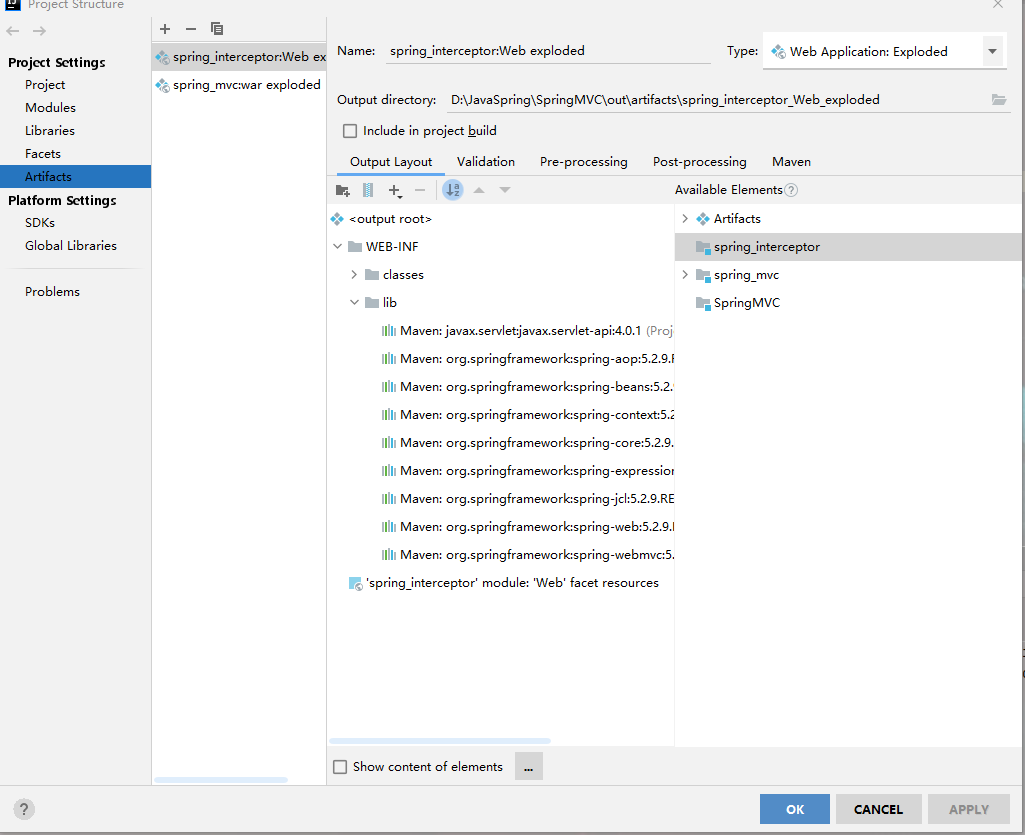1025x835 pixels.
Task: Select the SpringMVC module in Available Elements
Action: click(x=738, y=303)
